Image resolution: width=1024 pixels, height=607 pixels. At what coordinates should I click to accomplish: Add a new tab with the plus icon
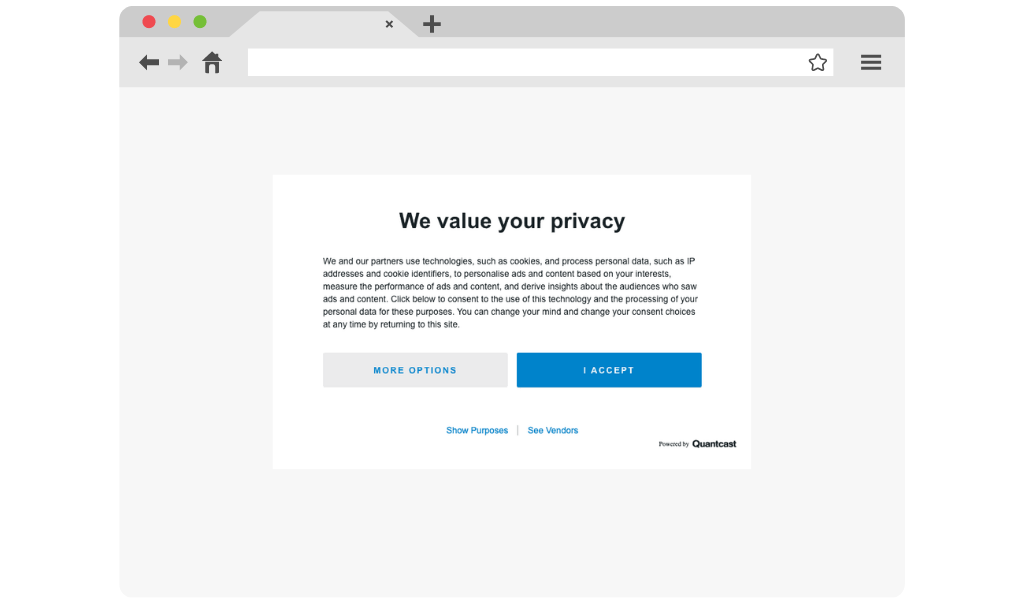tap(432, 24)
